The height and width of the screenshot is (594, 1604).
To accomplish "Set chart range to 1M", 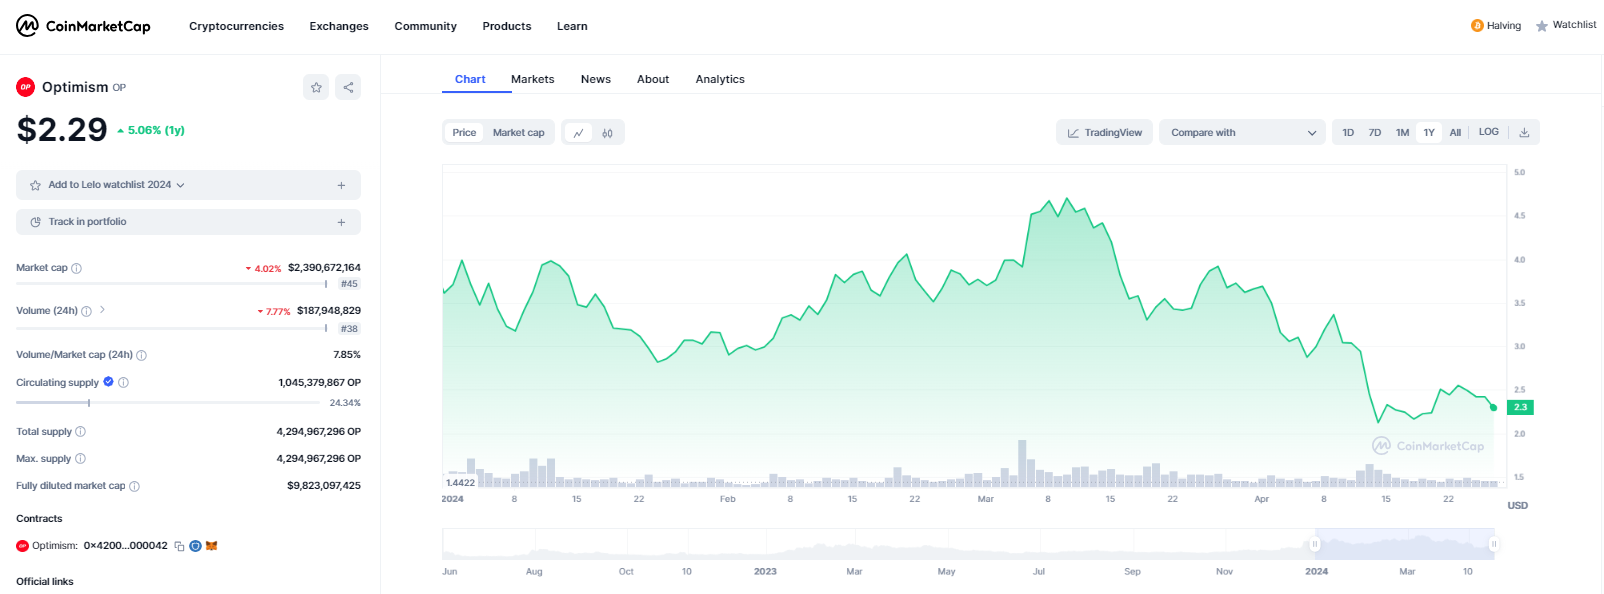I will coord(1403,132).
